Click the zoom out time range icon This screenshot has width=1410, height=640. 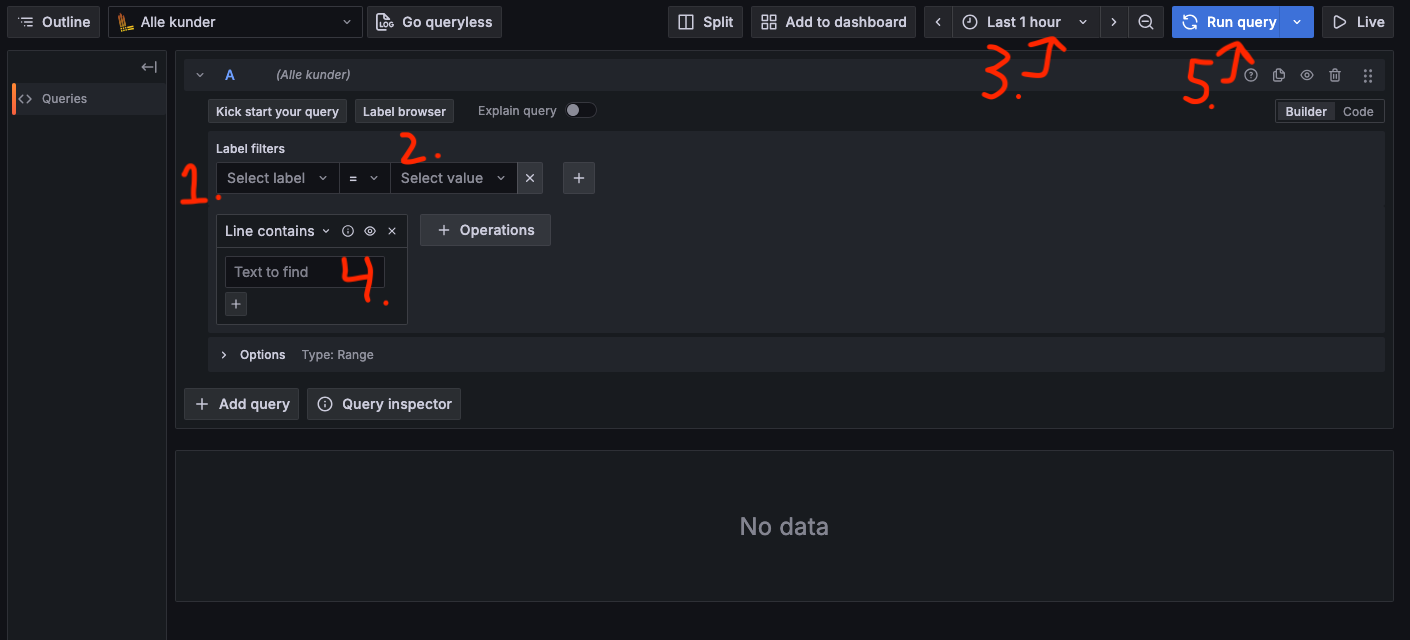[x=1146, y=22]
